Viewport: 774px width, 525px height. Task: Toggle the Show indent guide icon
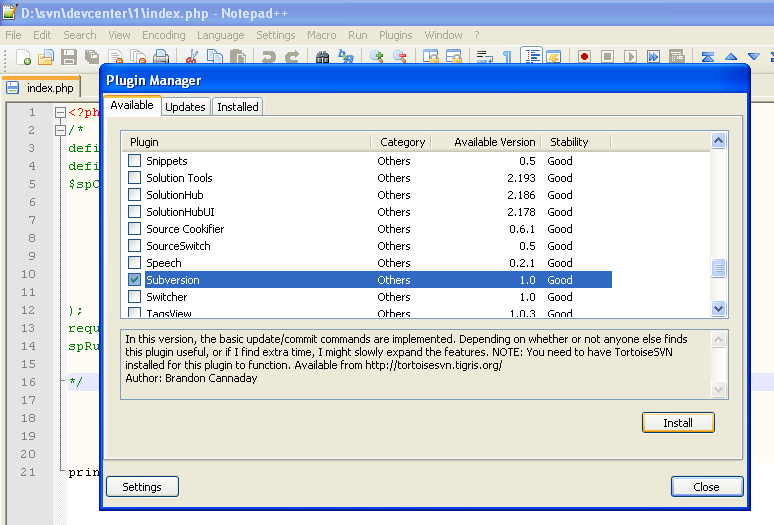click(531, 56)
